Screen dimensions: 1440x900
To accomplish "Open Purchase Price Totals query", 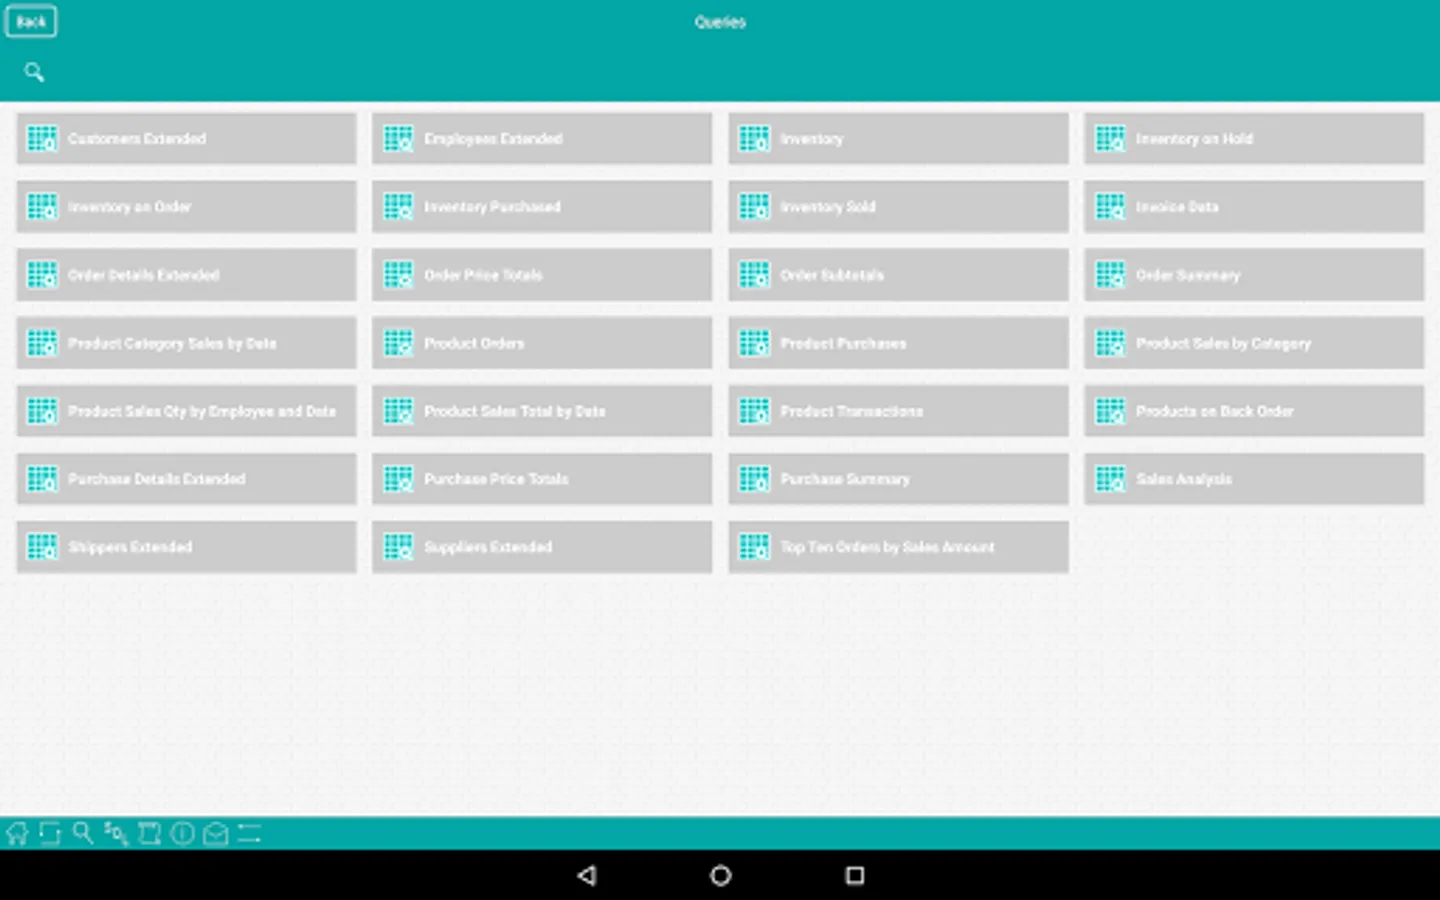I will click(x=542, y=479).
